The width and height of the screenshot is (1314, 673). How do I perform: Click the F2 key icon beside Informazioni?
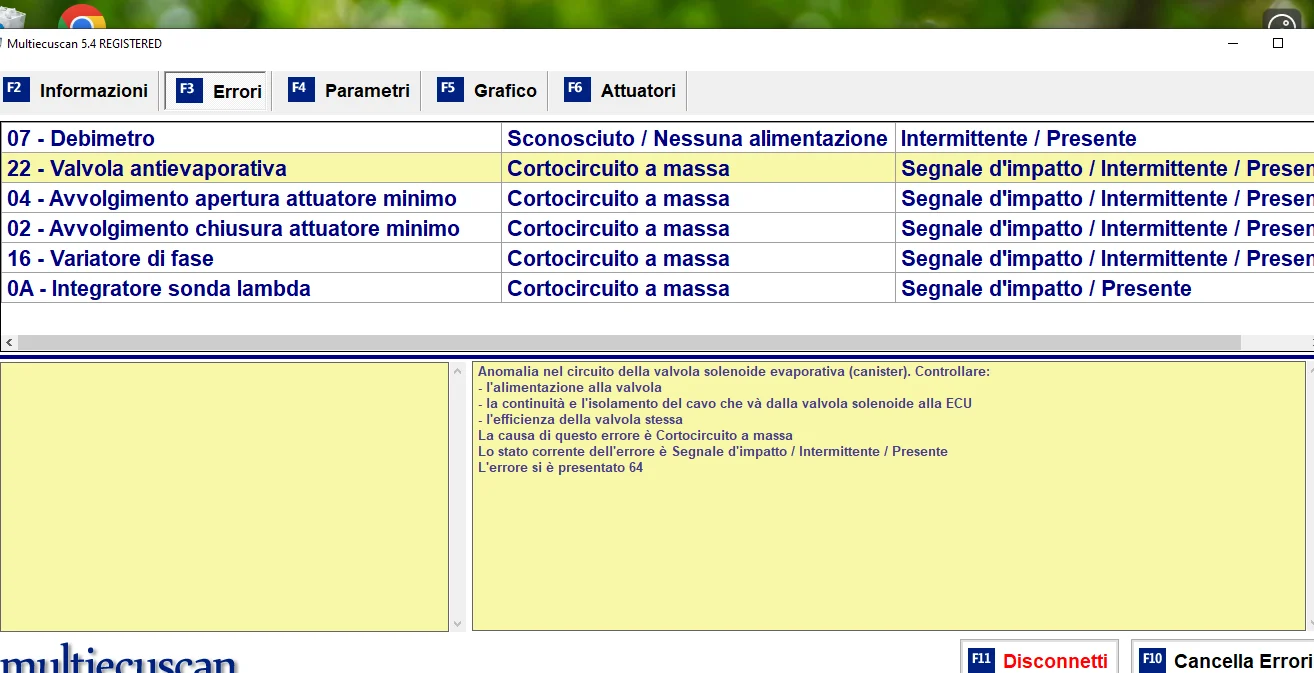pyautogui.click(x=16, y=89)
